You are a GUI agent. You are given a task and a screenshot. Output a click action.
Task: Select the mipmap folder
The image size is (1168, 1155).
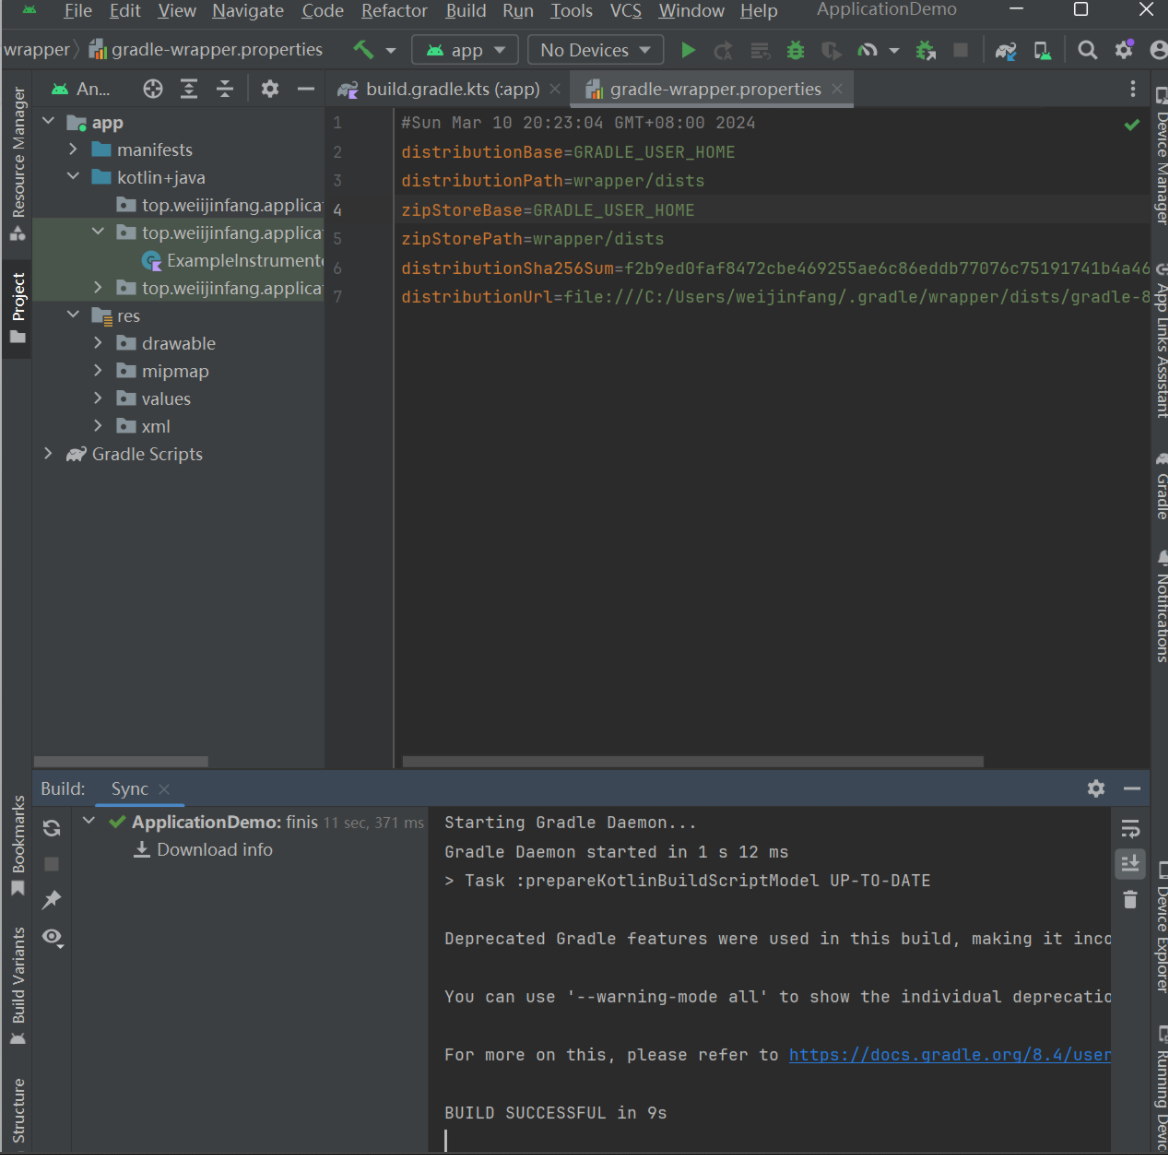pos(175,371)
